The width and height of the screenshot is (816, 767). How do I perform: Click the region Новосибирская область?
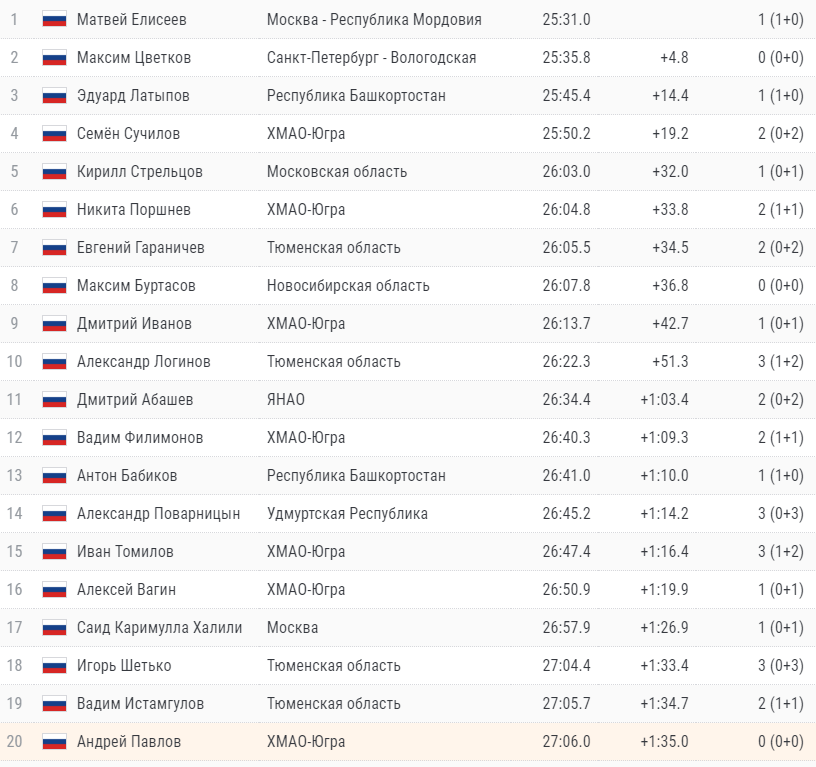(348, 286)
